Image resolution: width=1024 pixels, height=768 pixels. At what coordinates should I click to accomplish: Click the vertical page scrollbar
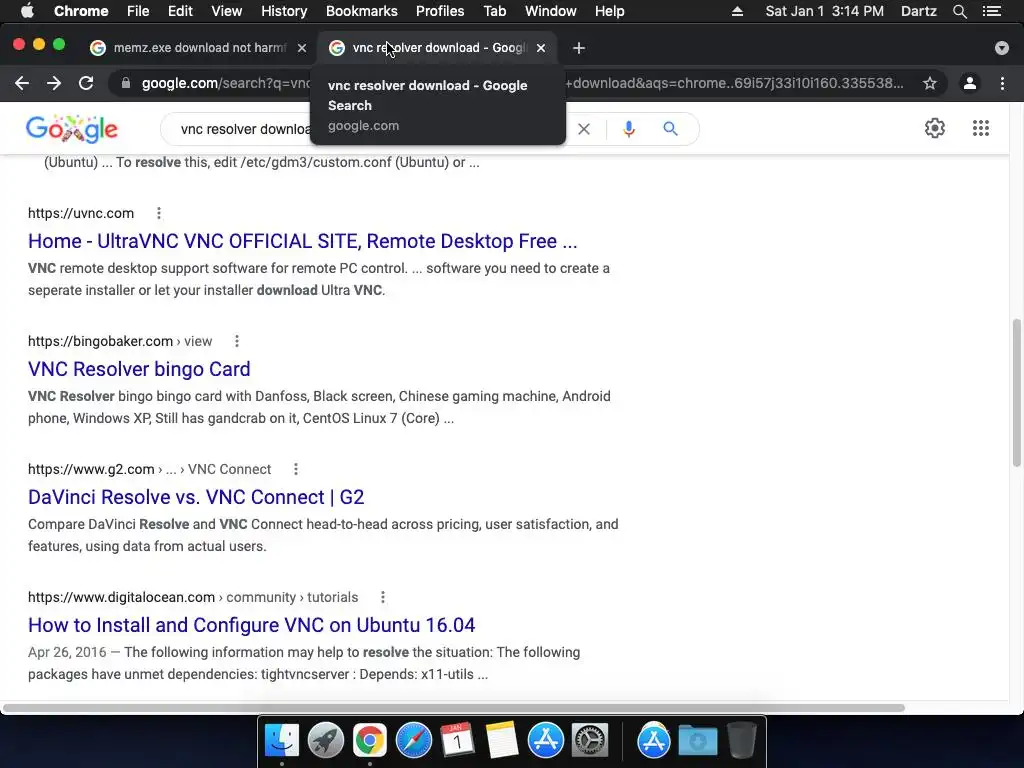[1016, 392]
